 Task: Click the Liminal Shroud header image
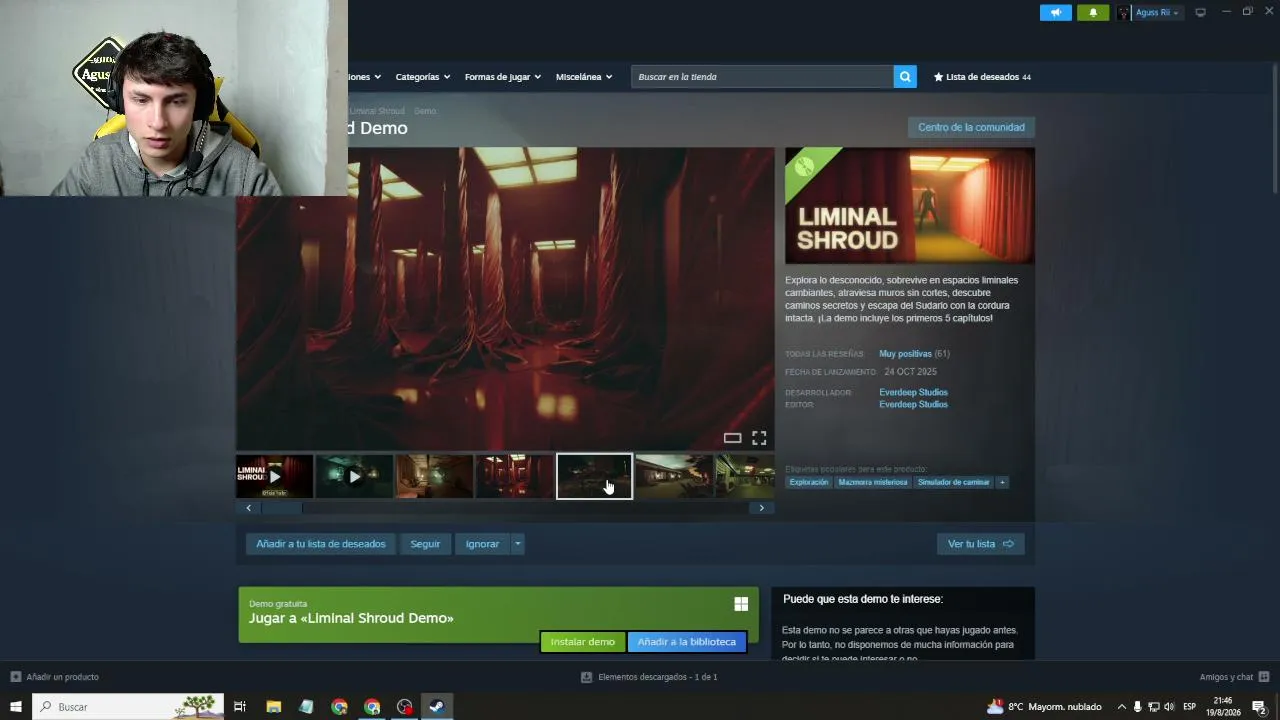910,206
